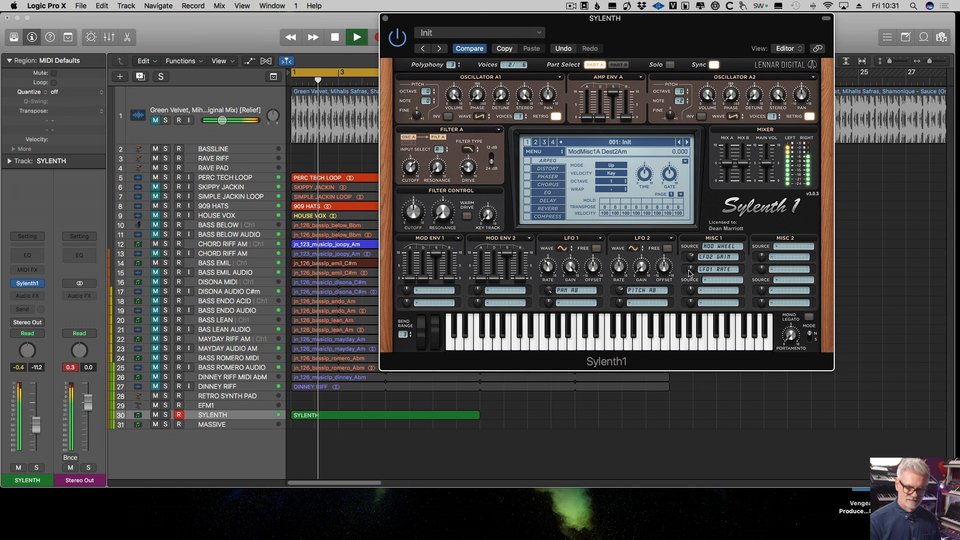Adjust the Green Velvet track volume slider
The height and width of the screenshot is (540, 960).
pos(223,121)
